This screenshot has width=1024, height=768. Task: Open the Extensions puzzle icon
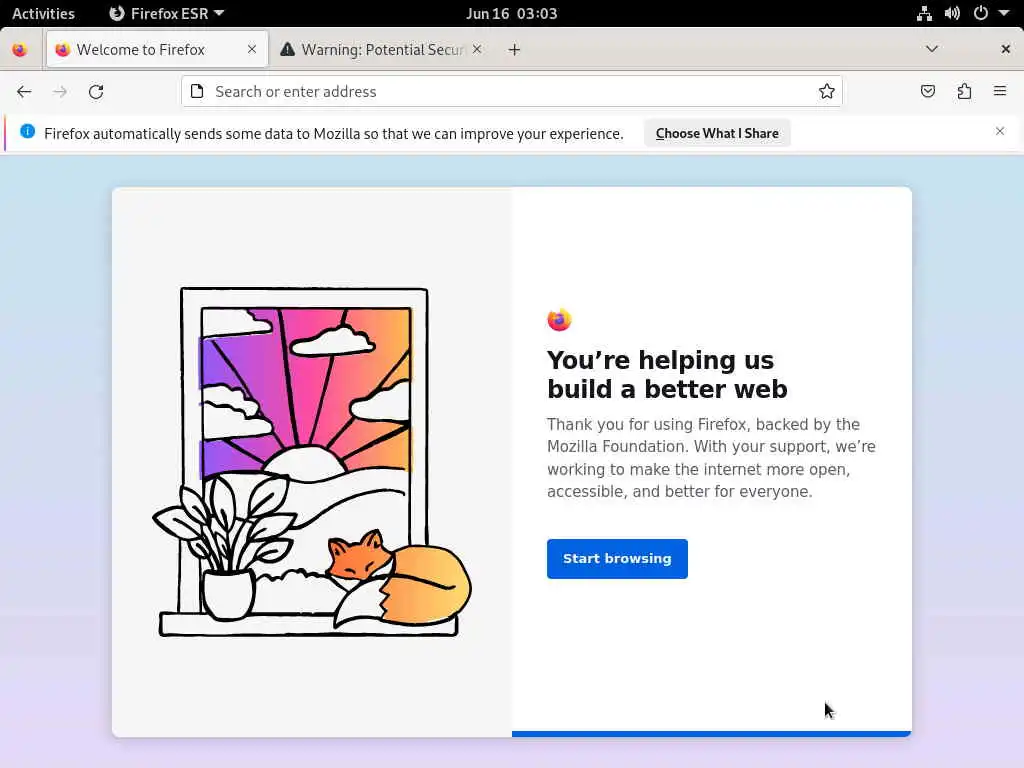coord(964,91)
